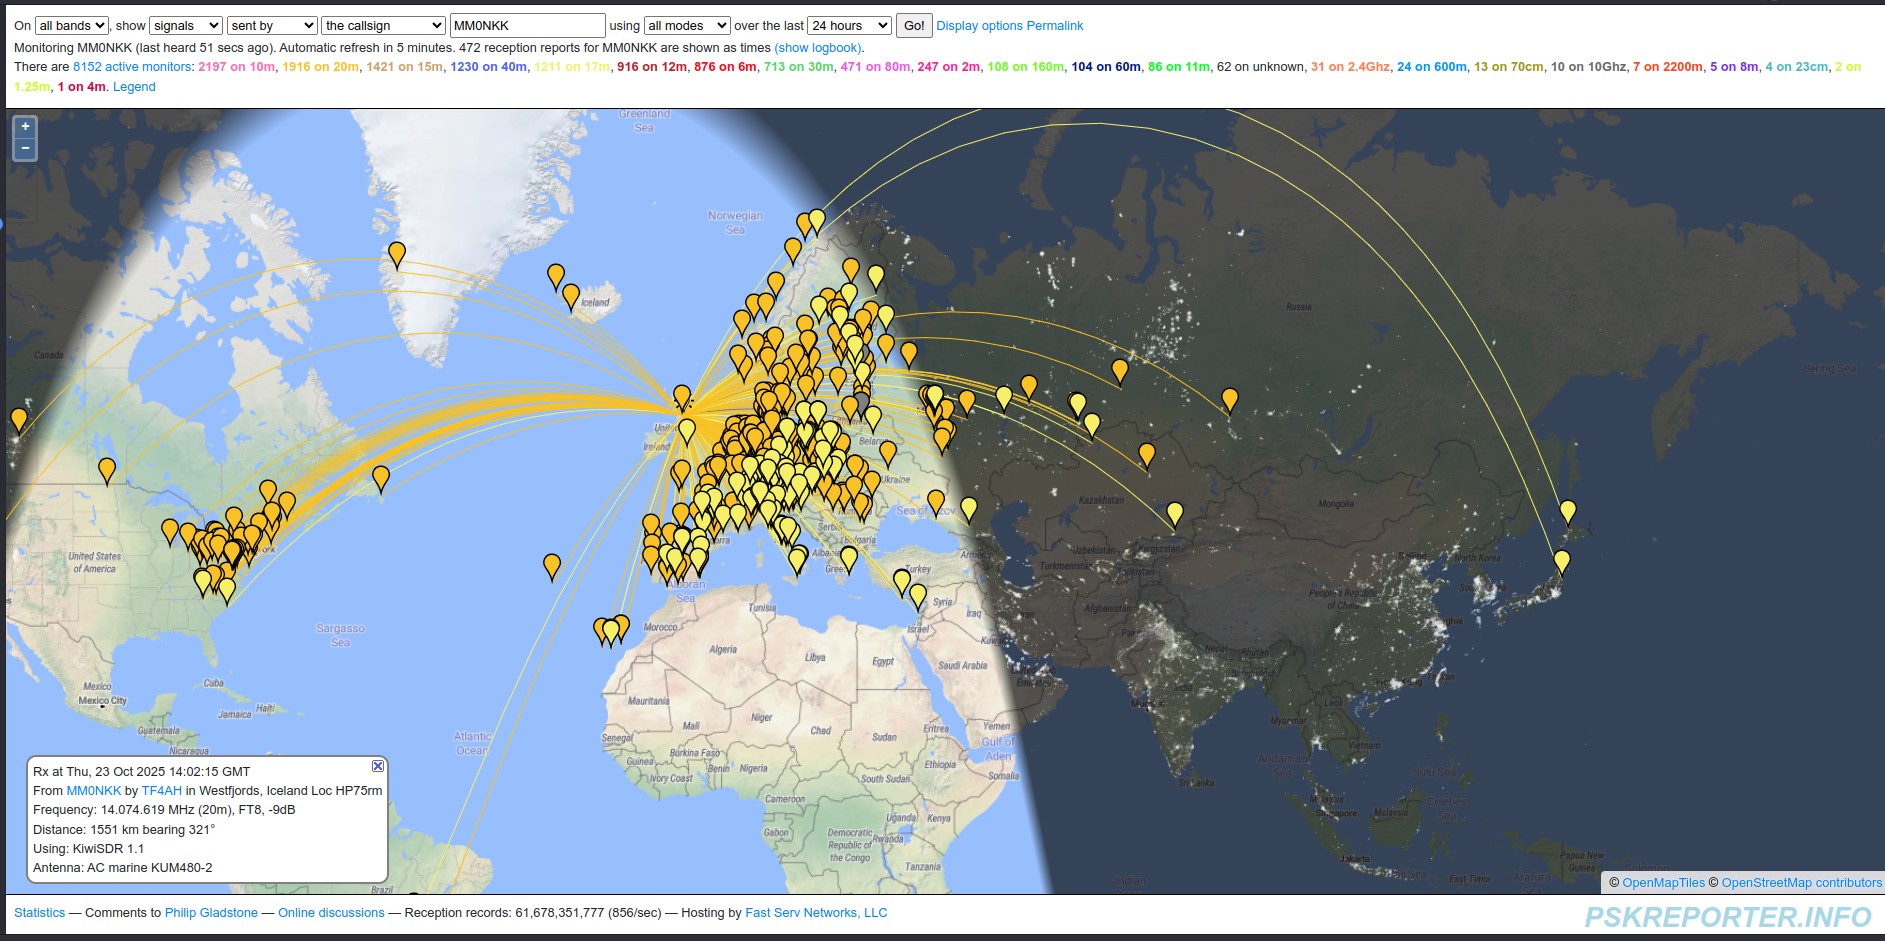Open the Statistics footer link
Screen dimensions: 1885x941
(40, 913)
